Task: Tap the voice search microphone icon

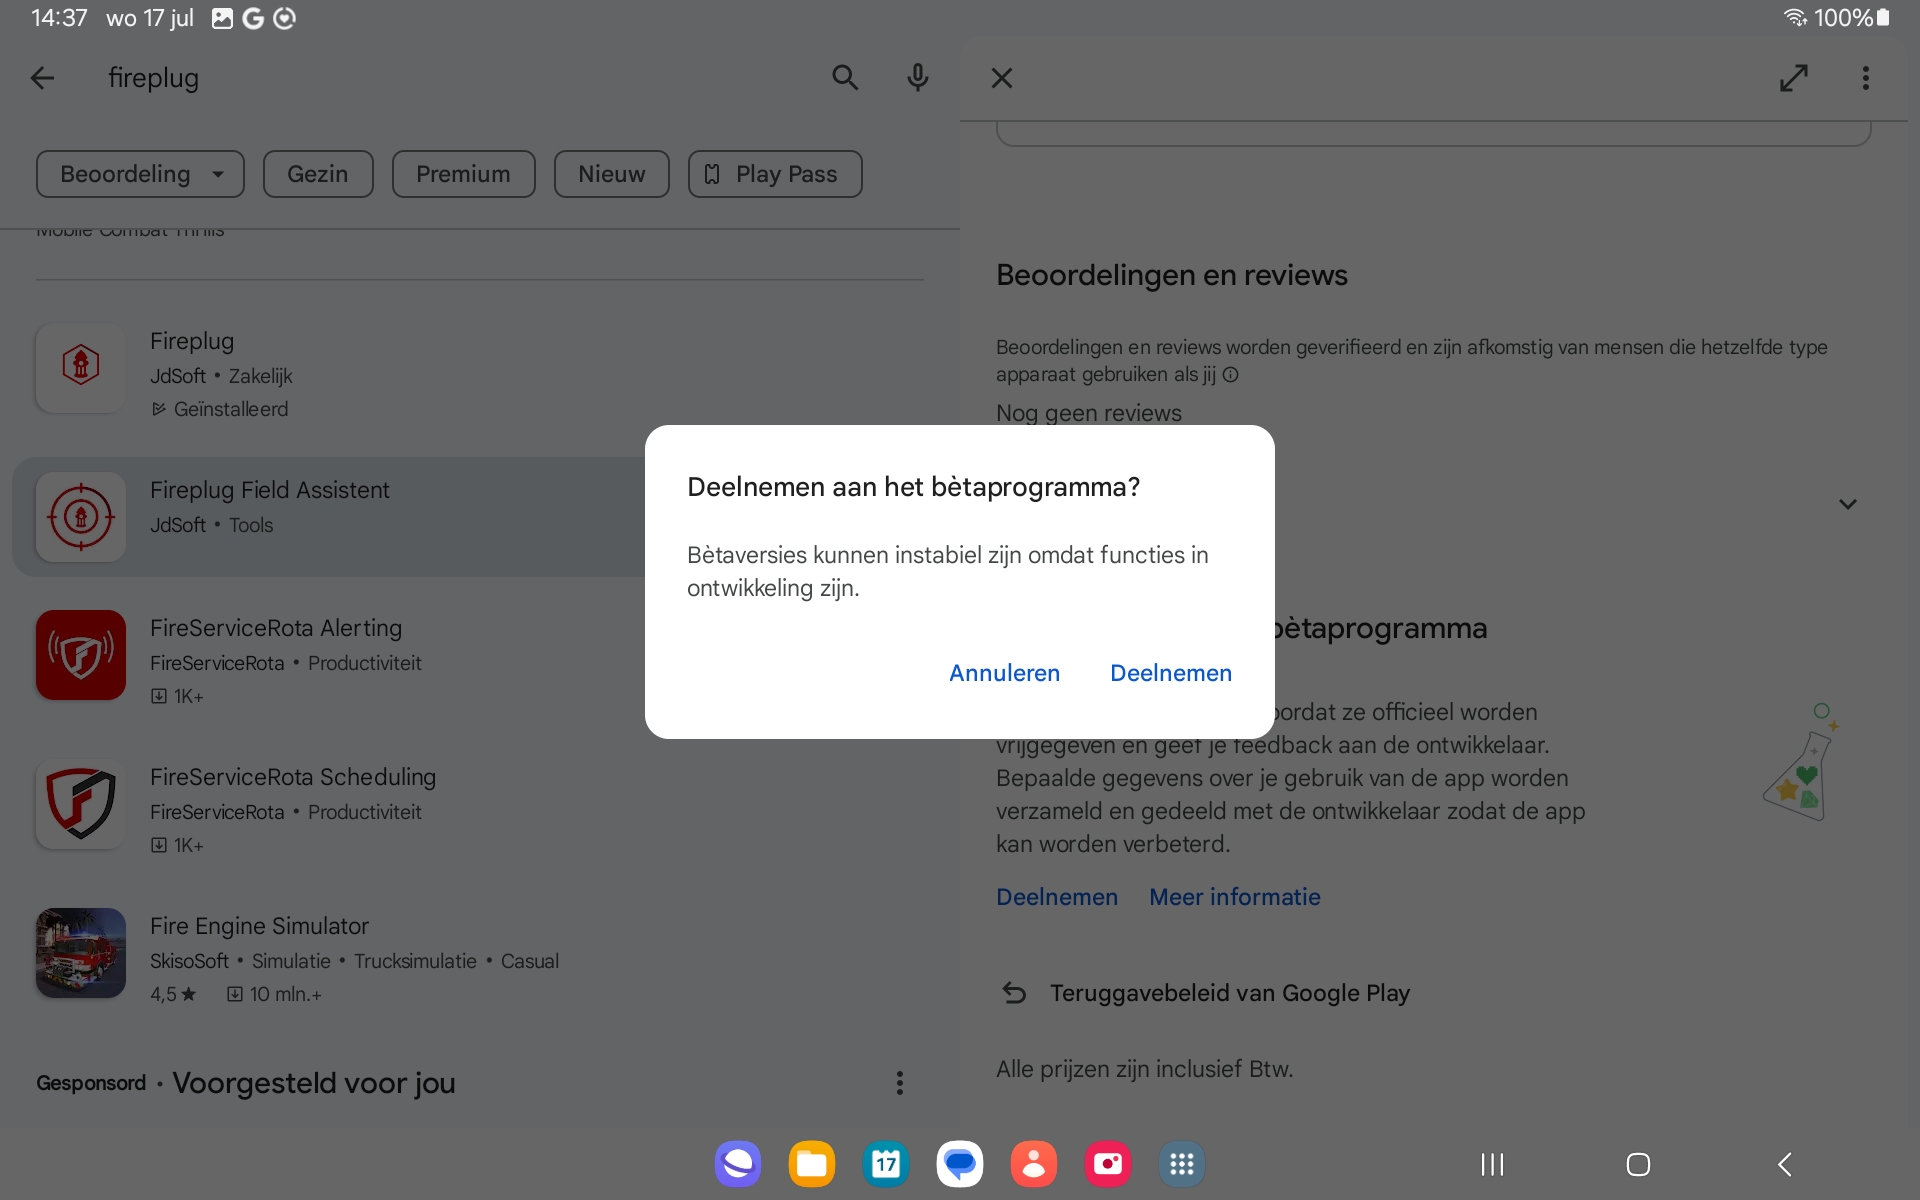Action: click(918, 78)
